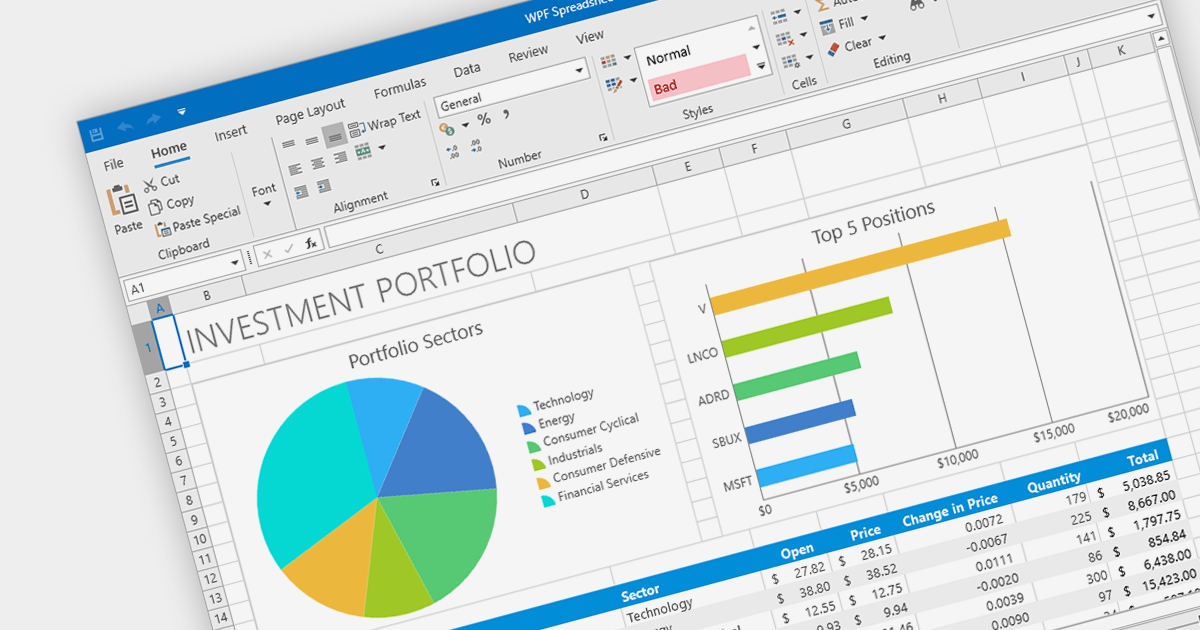The image size is (1200, 630).
Task: Click Decrease Decimal icon
Action: (475, 146)
